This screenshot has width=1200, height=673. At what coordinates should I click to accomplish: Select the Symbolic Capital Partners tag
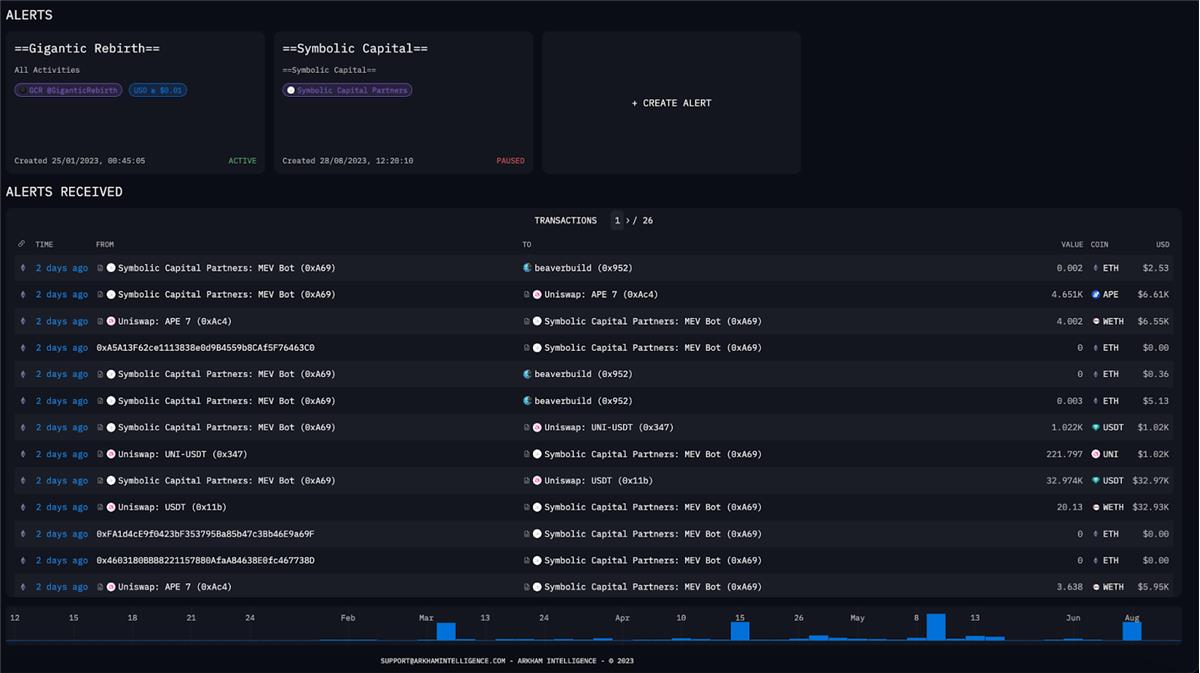[x=347, y=90]
